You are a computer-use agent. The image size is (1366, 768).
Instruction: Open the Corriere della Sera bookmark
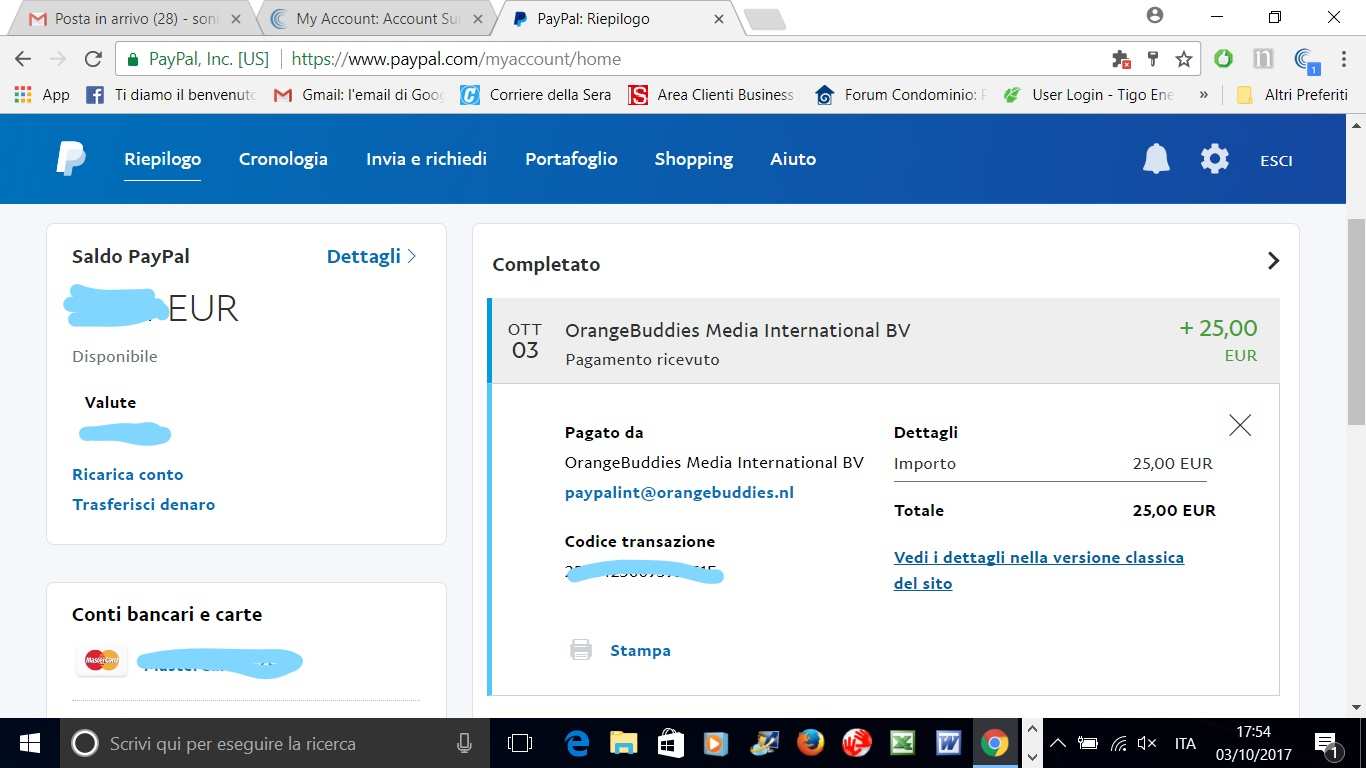point(536,94)
